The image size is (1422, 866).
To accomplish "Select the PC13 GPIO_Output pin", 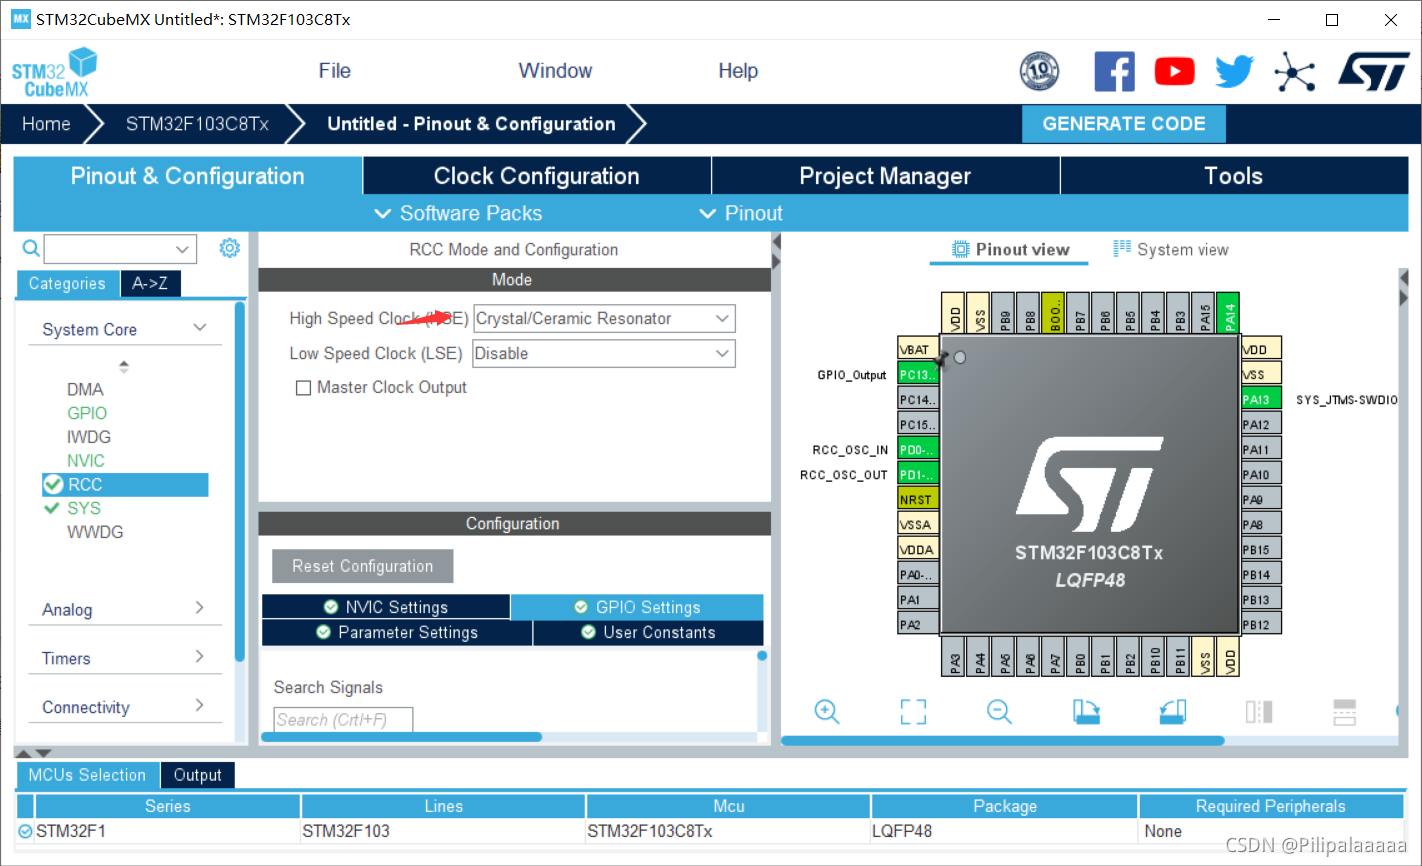I will tap(918, 374).
